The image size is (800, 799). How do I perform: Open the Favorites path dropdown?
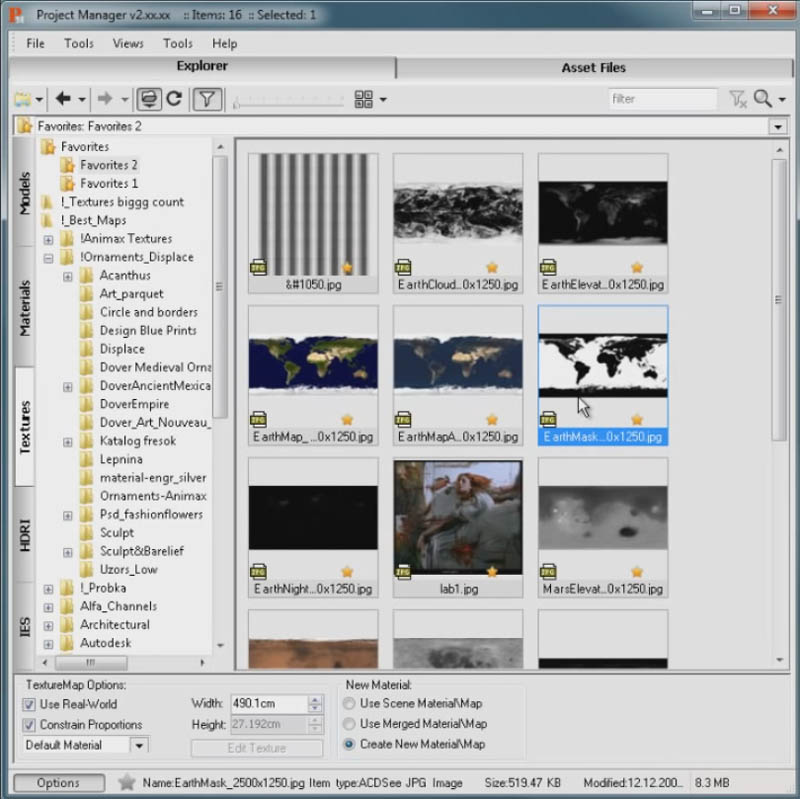pyautogui.click(x=779, y=126)
